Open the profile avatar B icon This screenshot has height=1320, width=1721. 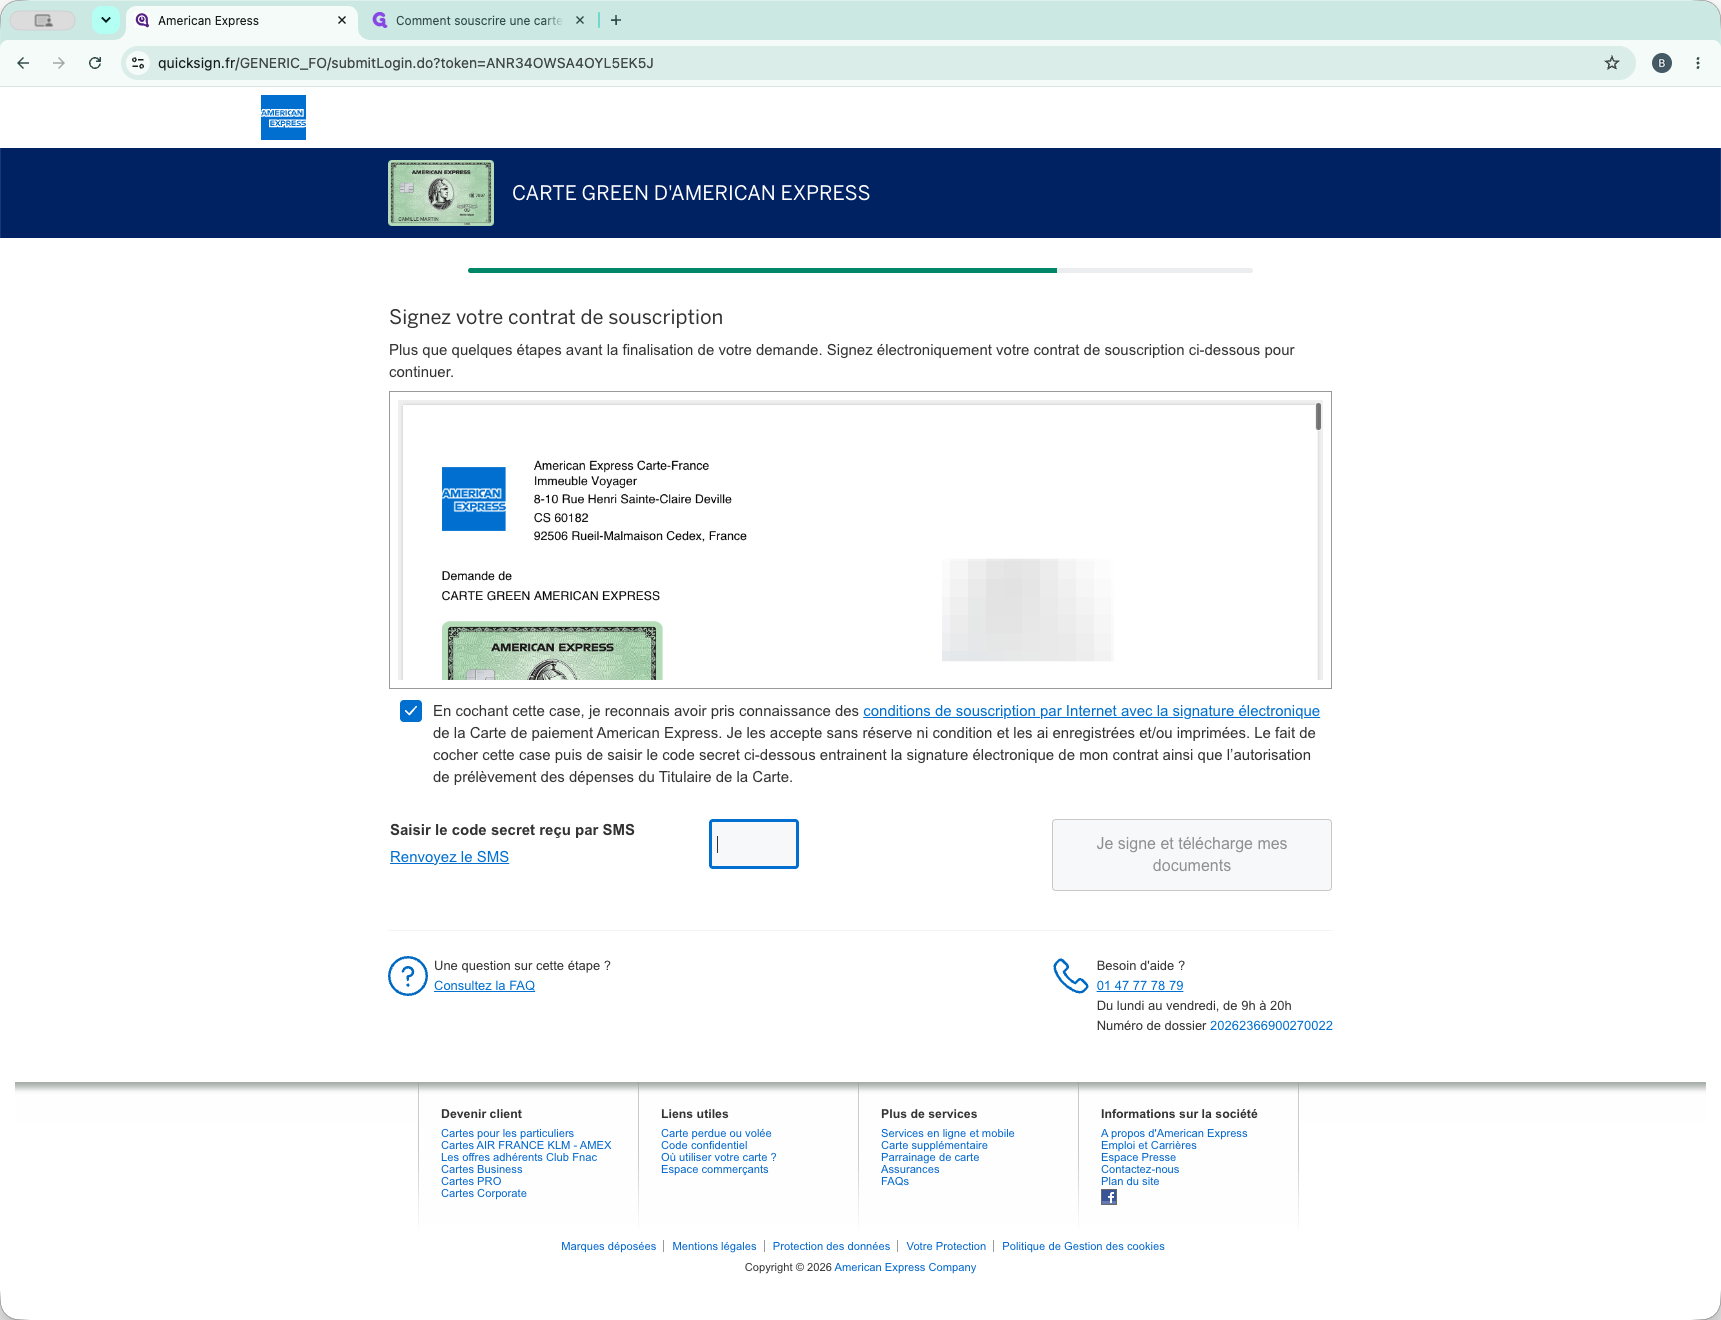click(1662, 63)
